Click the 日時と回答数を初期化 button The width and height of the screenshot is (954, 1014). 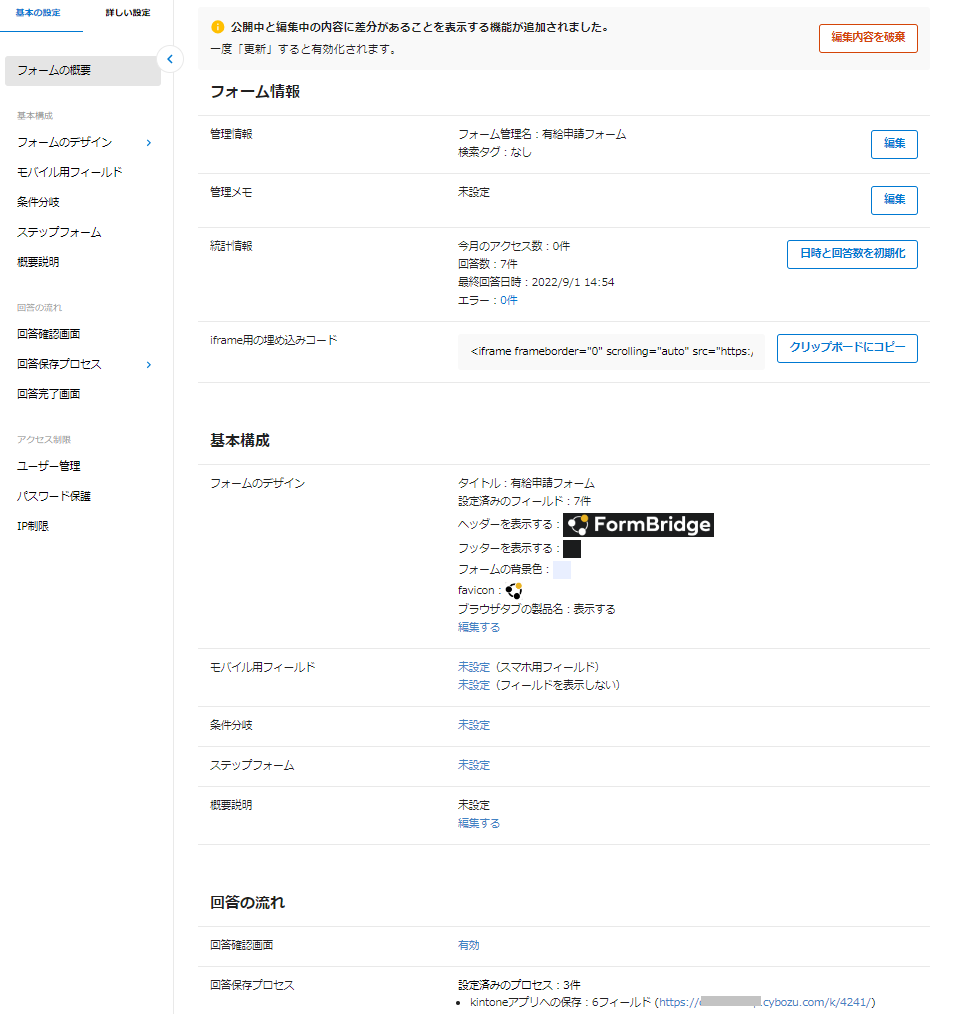[x=851, y=254]
